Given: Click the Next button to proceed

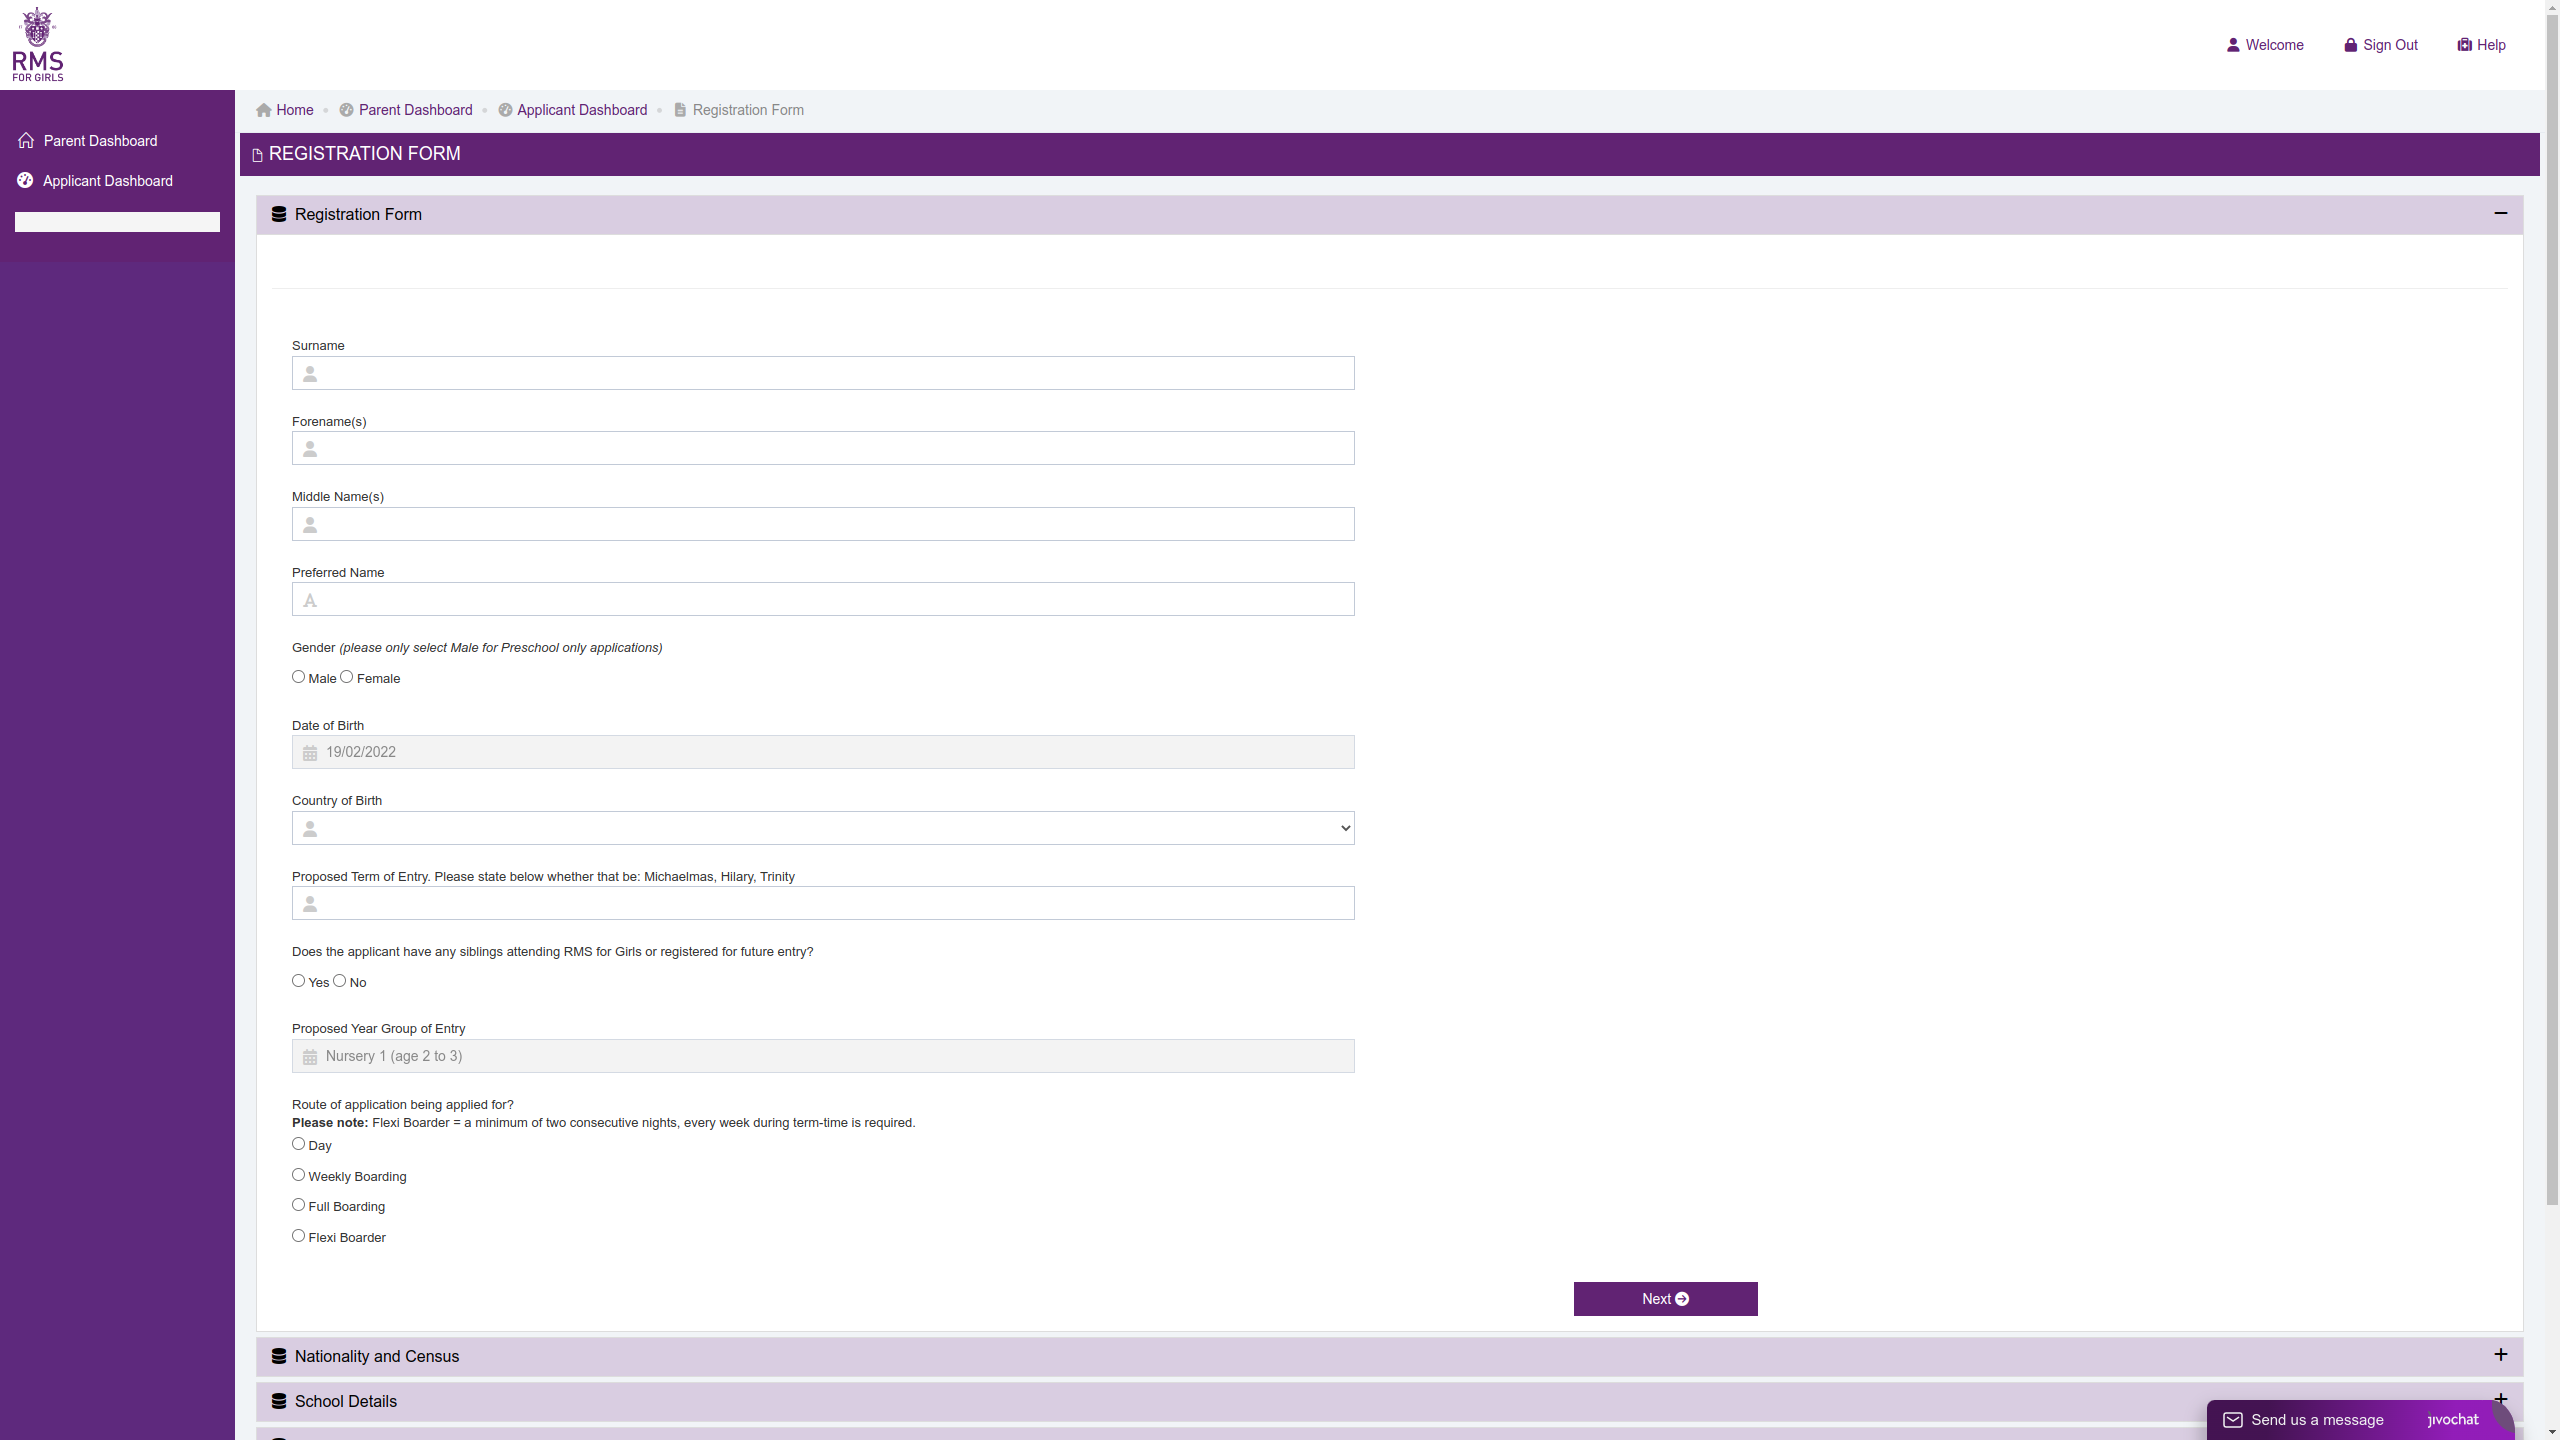Looking at the screenshot, I should (x=1665, y=1298).
